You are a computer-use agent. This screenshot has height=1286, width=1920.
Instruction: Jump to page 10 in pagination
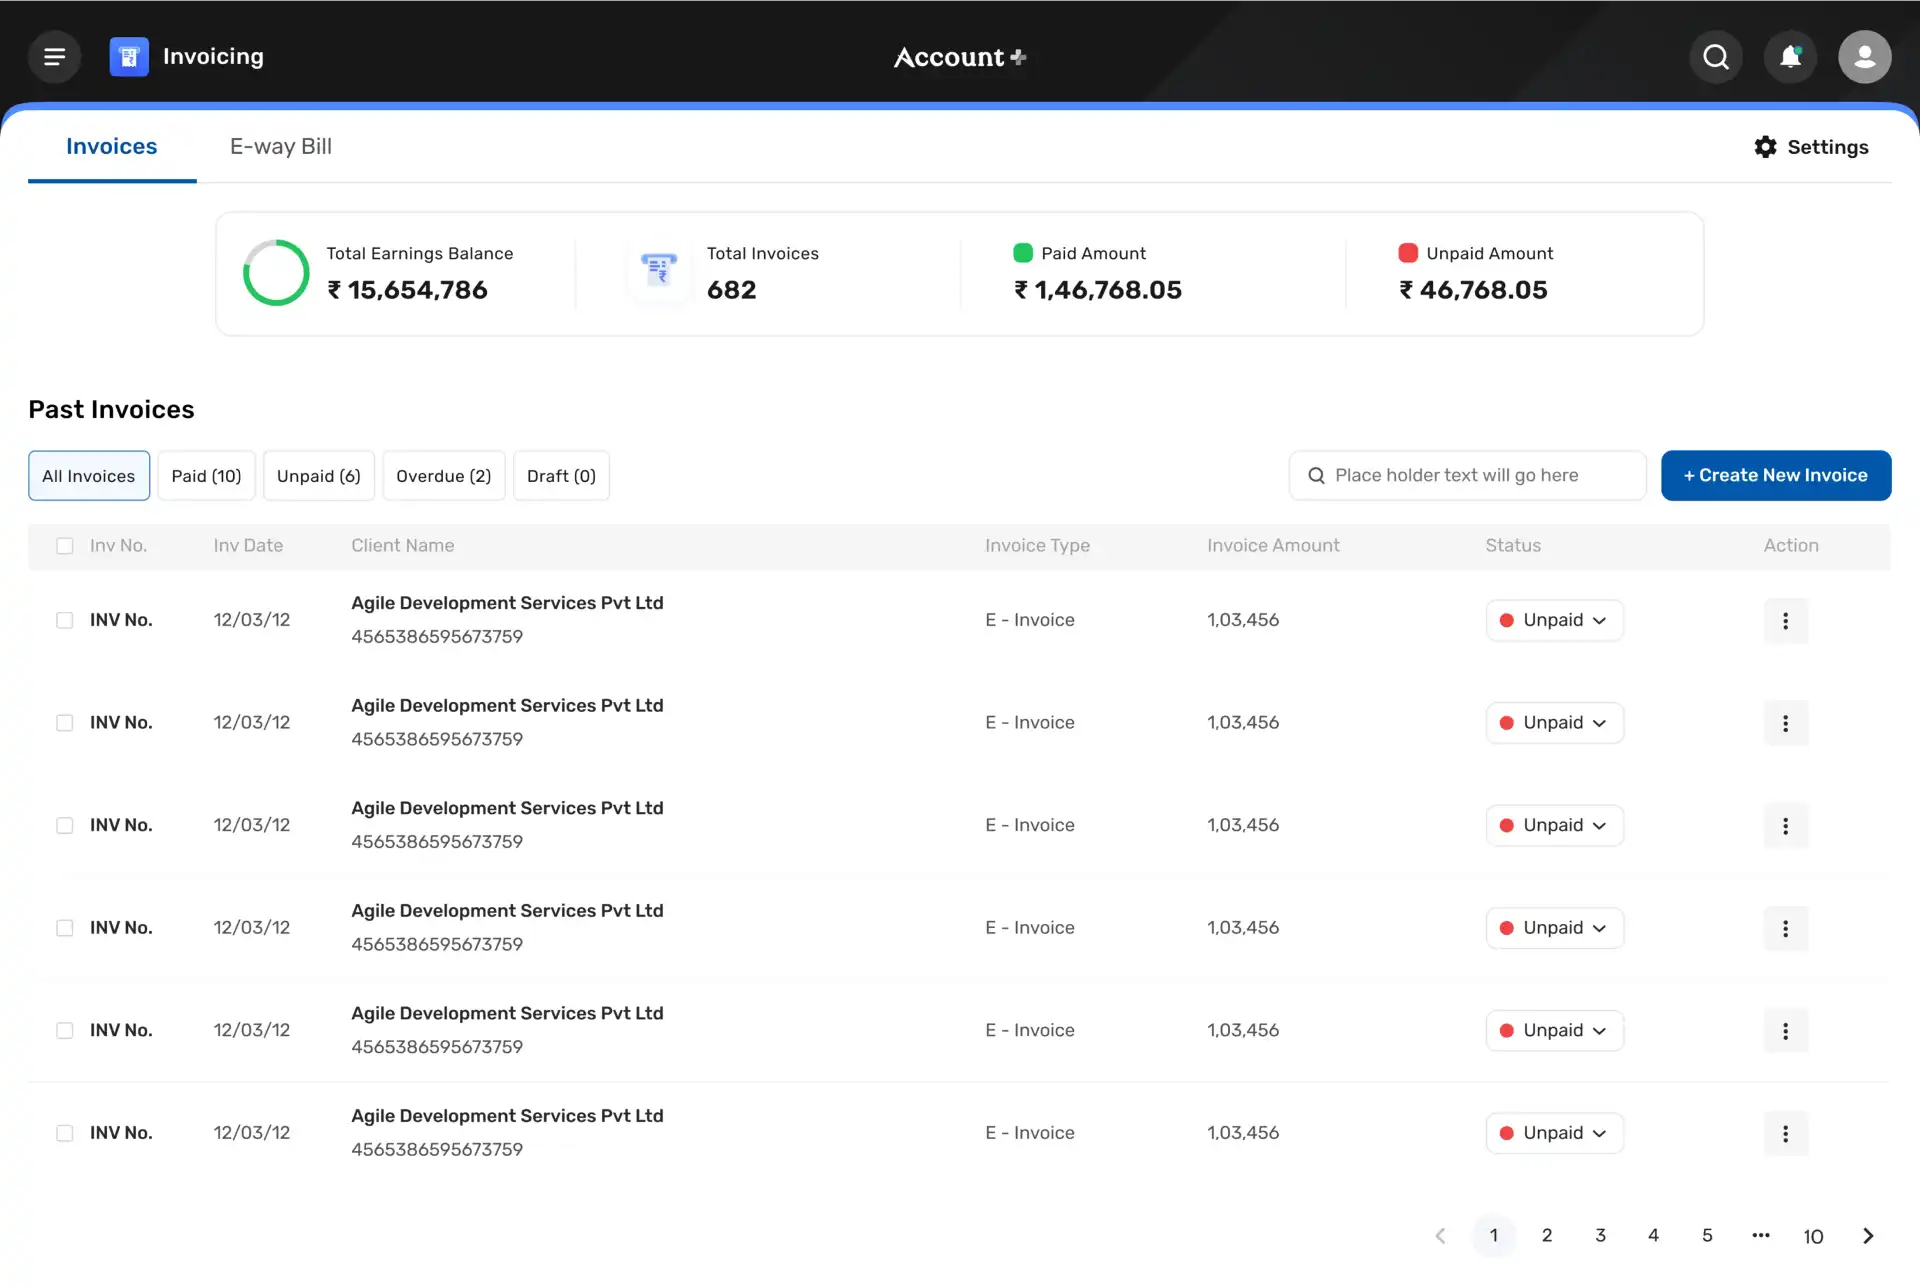(1814, 1237)
